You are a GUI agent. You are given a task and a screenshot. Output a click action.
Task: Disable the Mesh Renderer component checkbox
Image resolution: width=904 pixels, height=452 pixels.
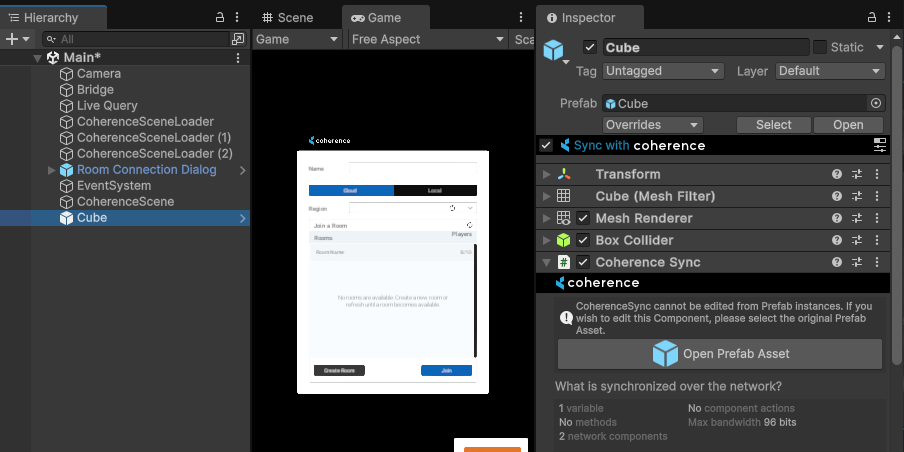583,218
